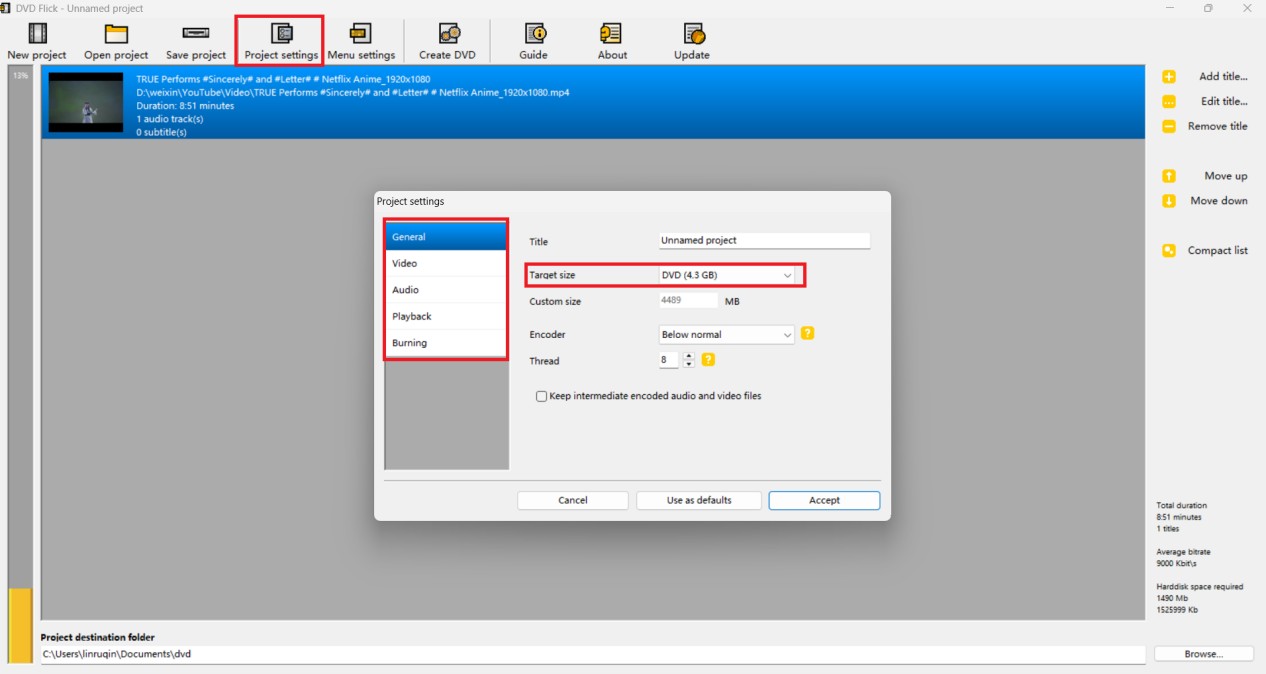
Task: Tick Keep intermediate encoded audio and video files
Action: [x=542, y=396]
